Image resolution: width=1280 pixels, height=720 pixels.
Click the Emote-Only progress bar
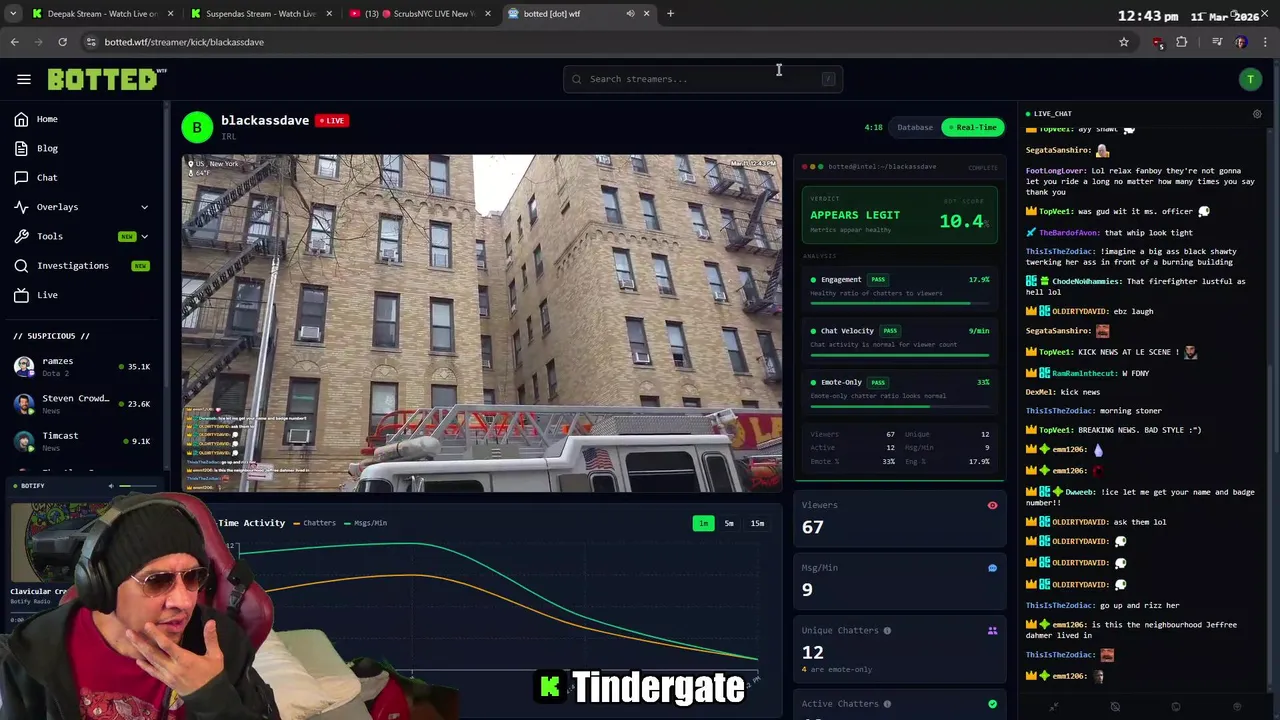click(x=899, y=405)
